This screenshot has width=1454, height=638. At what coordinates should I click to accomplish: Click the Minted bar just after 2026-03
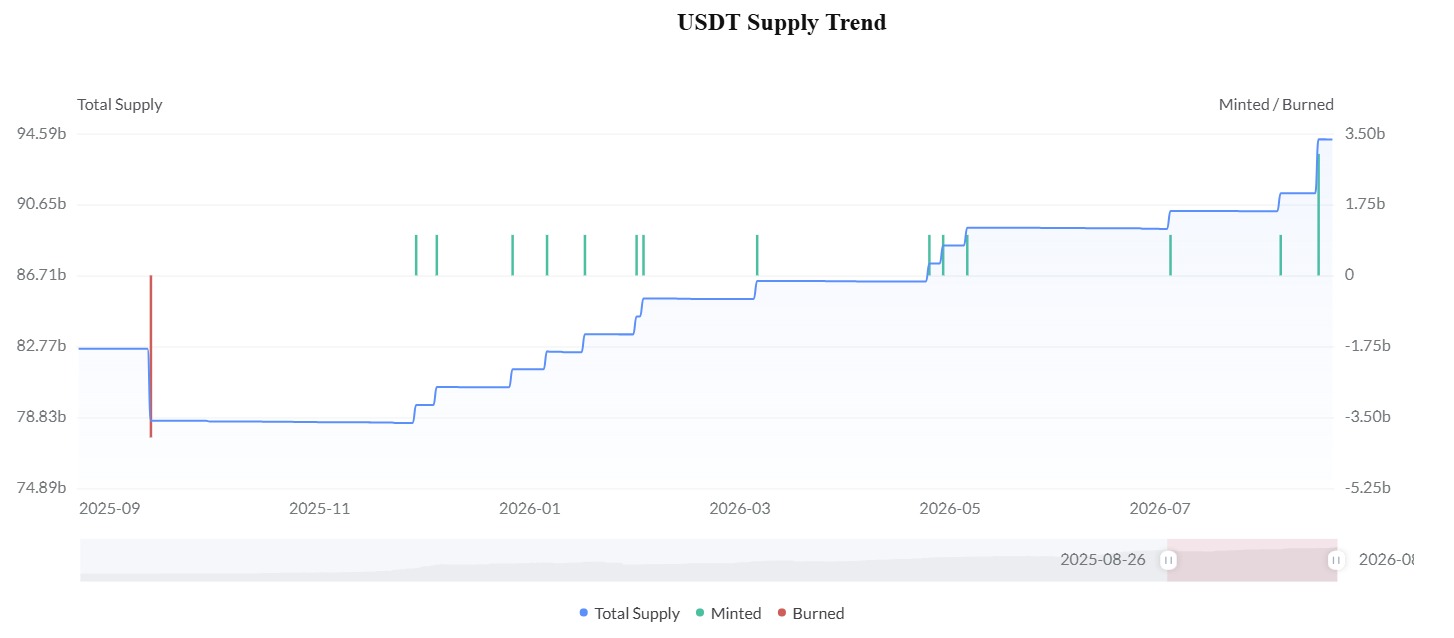757,255
